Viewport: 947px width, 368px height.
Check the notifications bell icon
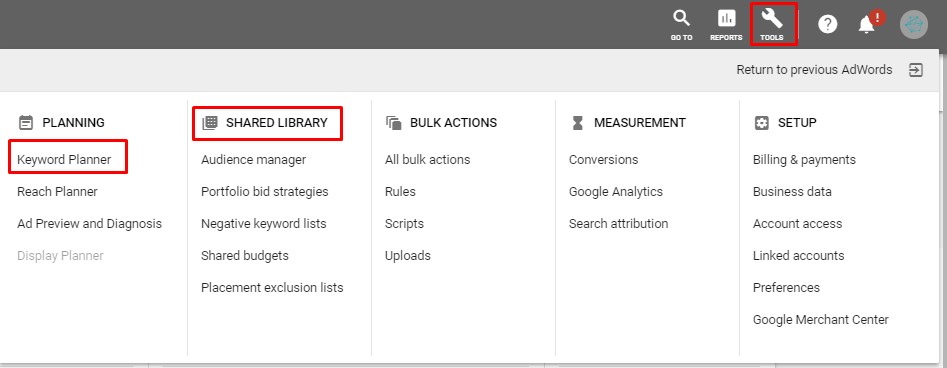coord(867,25)
